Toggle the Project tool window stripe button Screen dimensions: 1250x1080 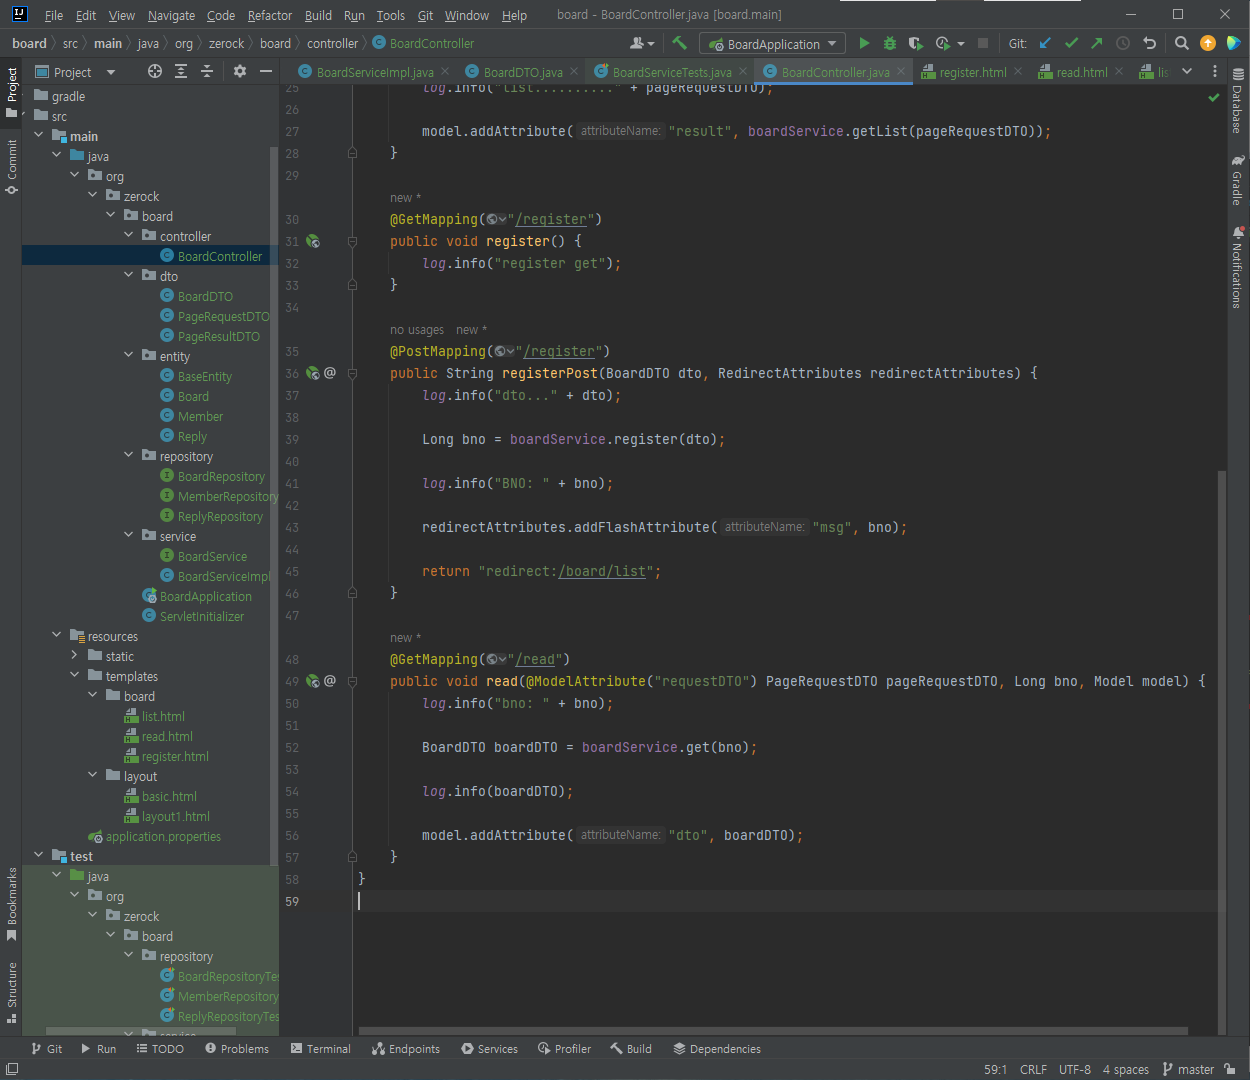[x=12, y=92]
